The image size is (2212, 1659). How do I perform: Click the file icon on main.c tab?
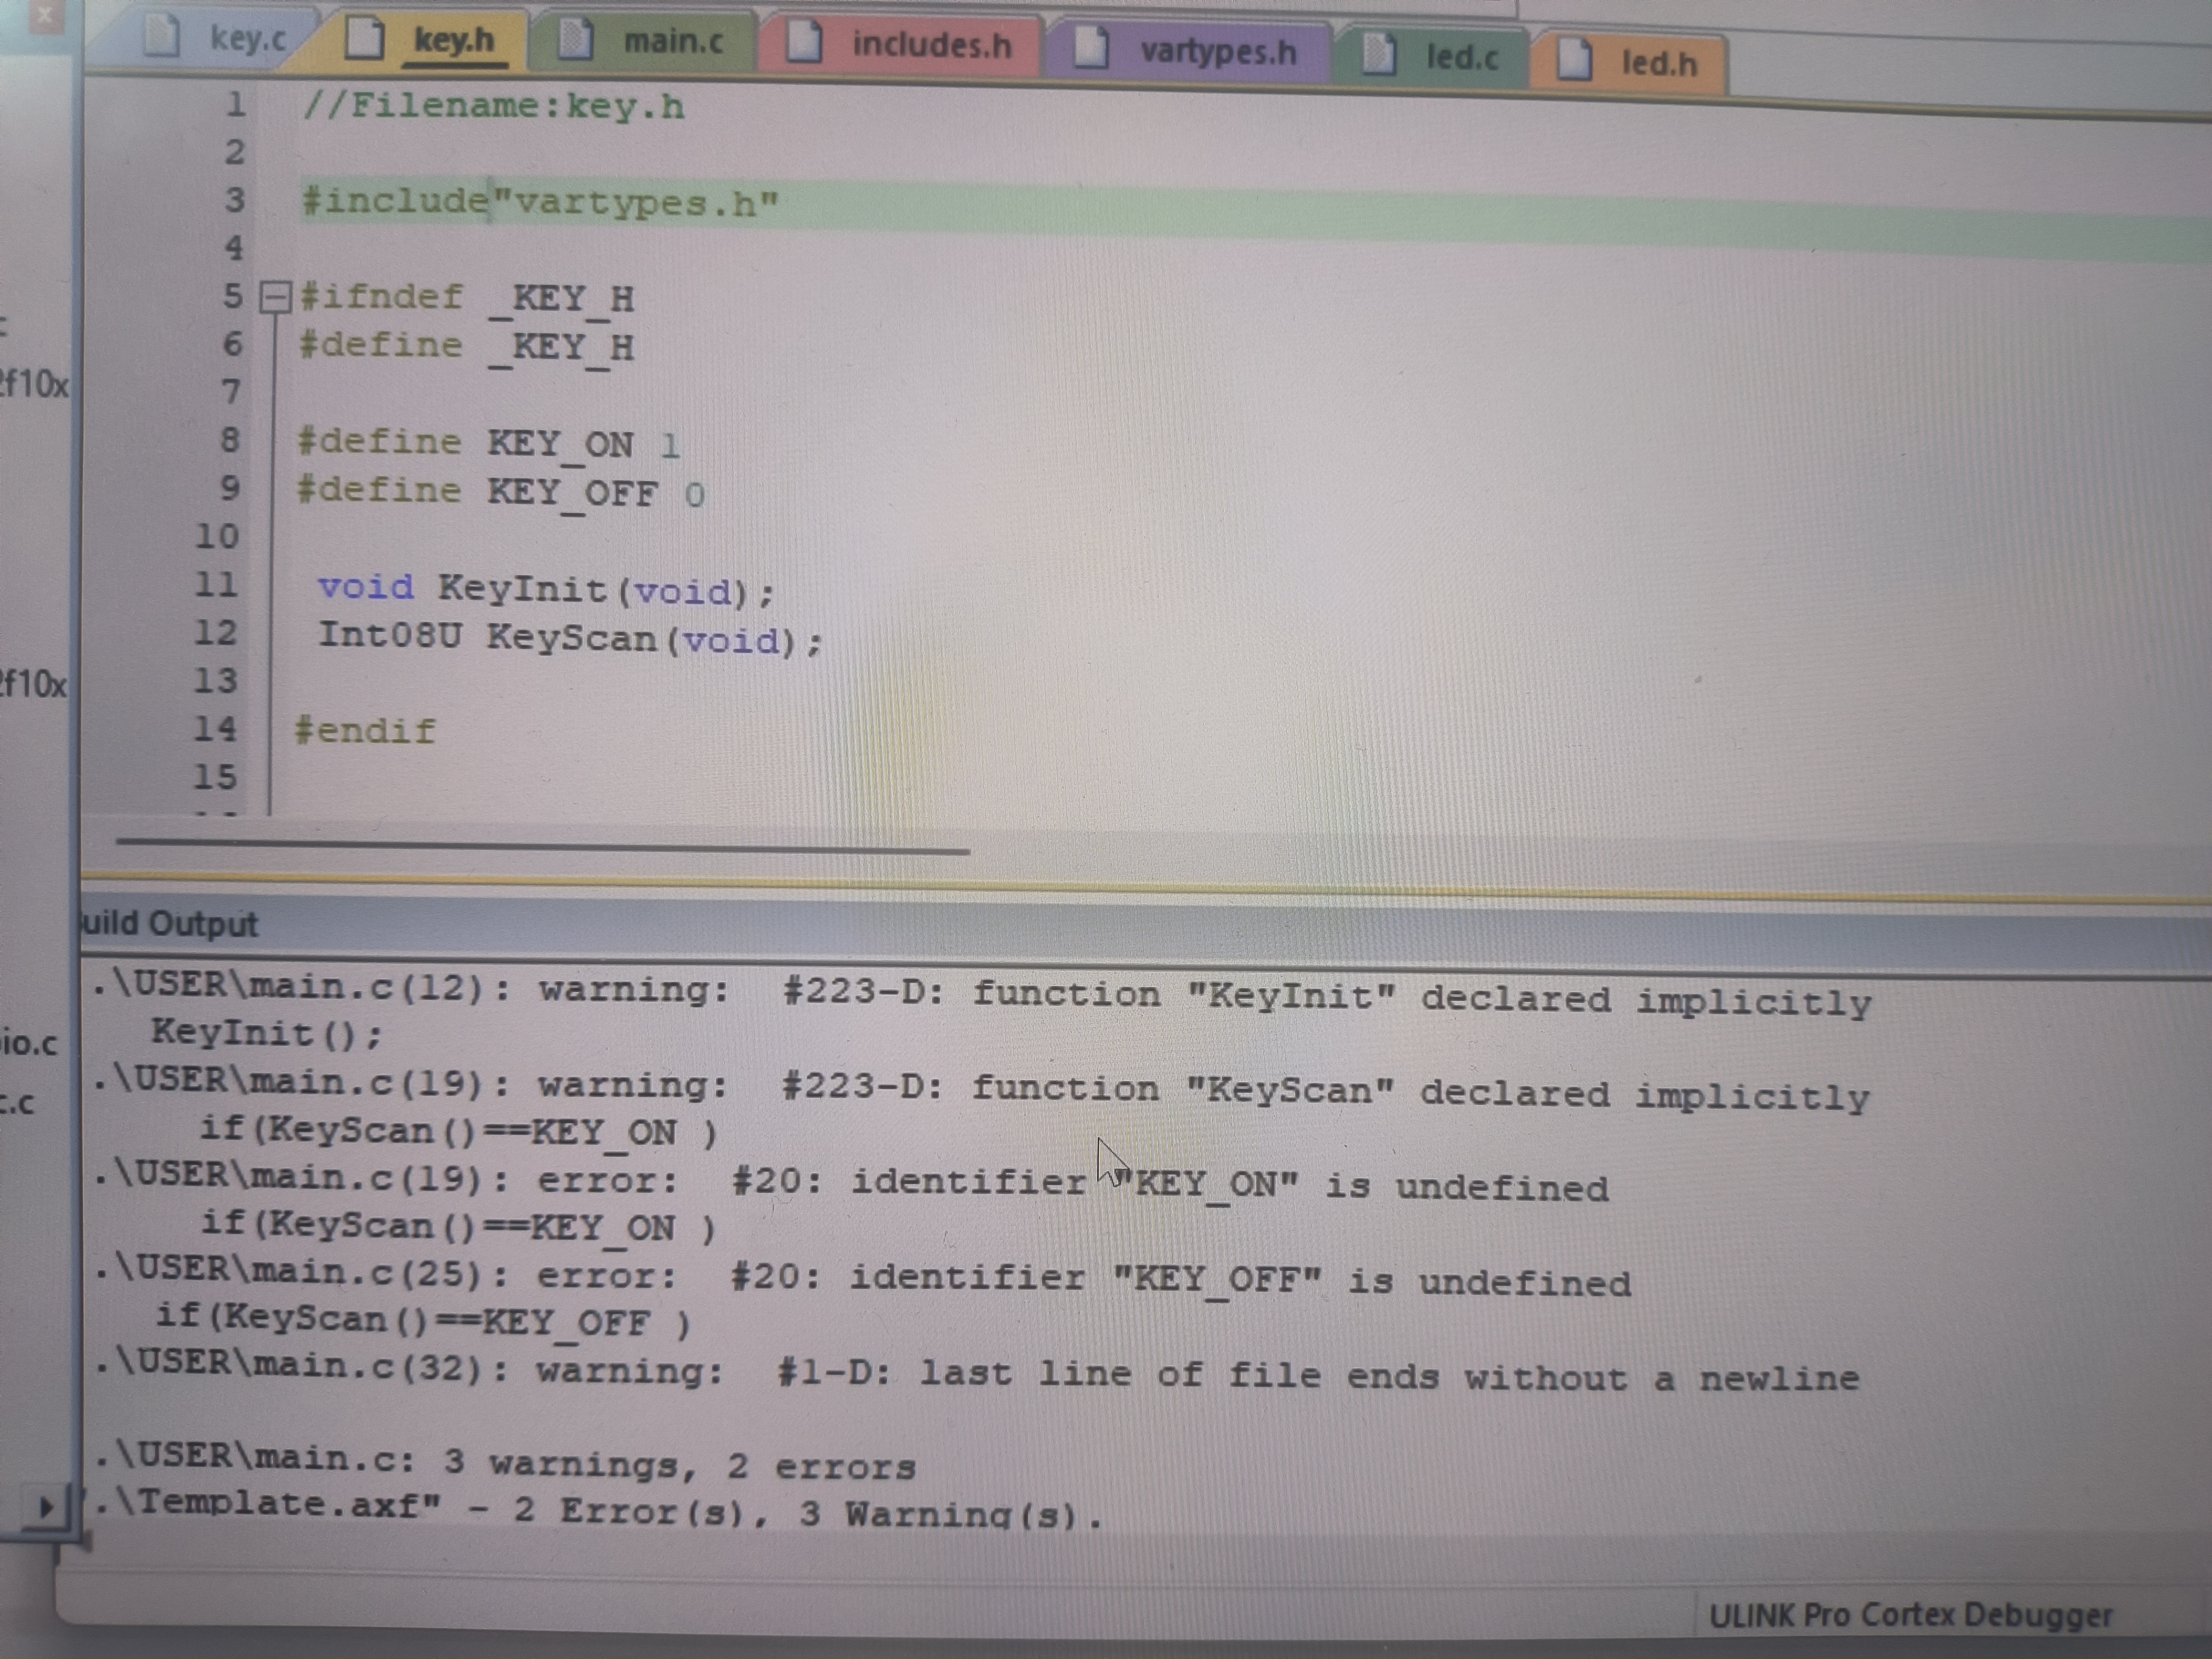click(x=574, y=39)
